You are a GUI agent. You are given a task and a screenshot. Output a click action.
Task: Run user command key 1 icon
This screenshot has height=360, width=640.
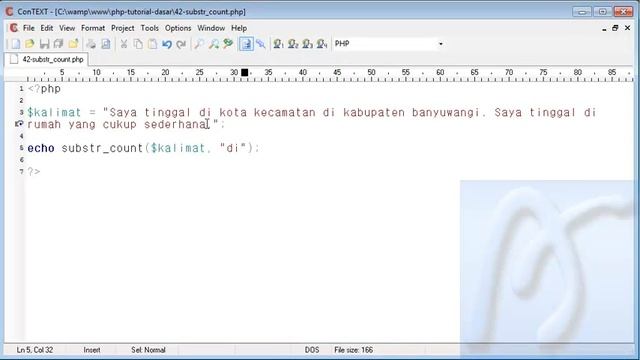[278, 44]
